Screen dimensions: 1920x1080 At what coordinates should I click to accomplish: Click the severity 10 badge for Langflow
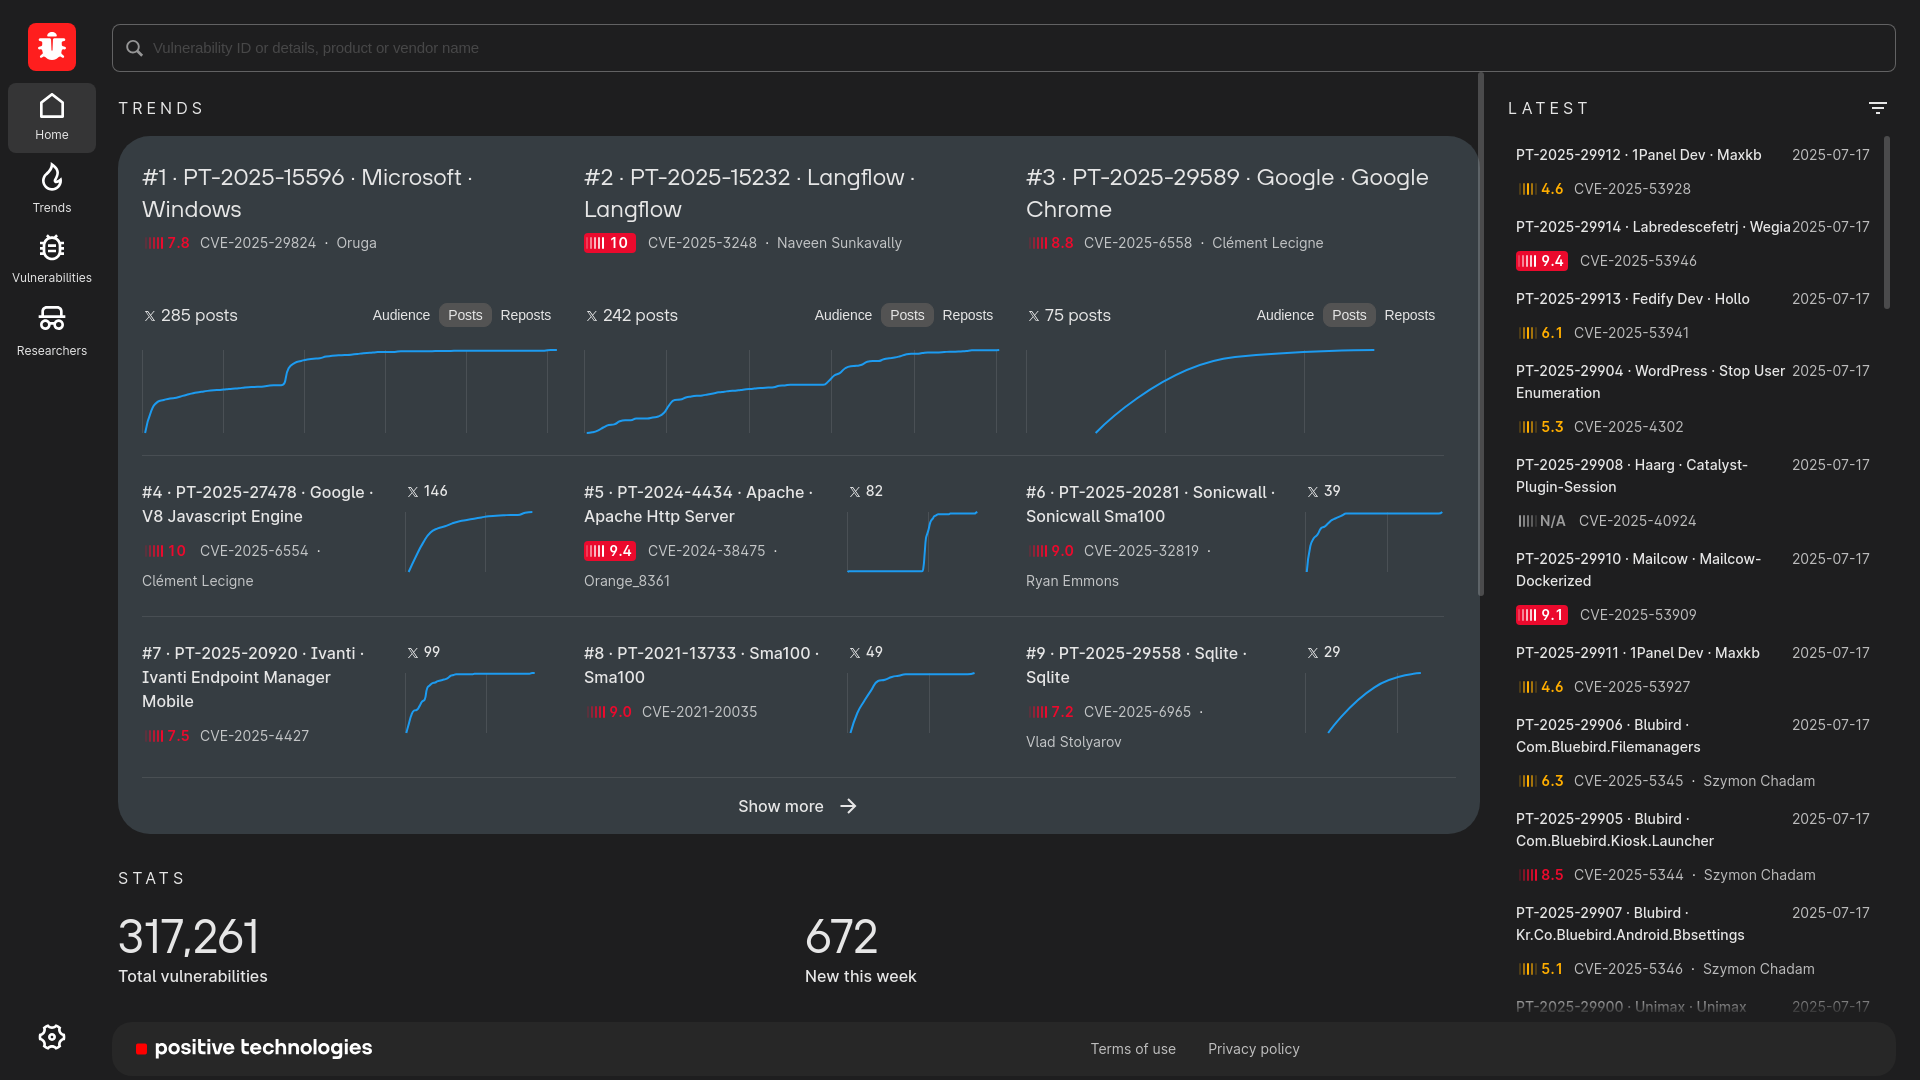609,243
